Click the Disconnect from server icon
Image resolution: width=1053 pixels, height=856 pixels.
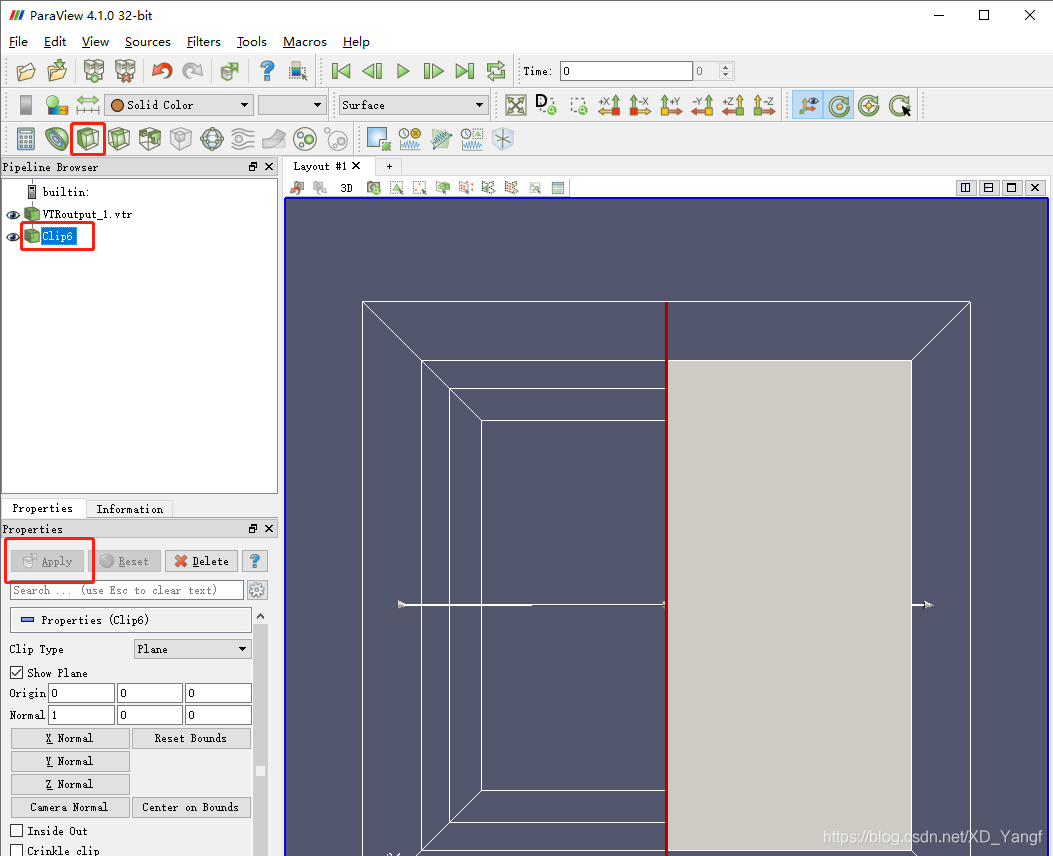point(124,71)
